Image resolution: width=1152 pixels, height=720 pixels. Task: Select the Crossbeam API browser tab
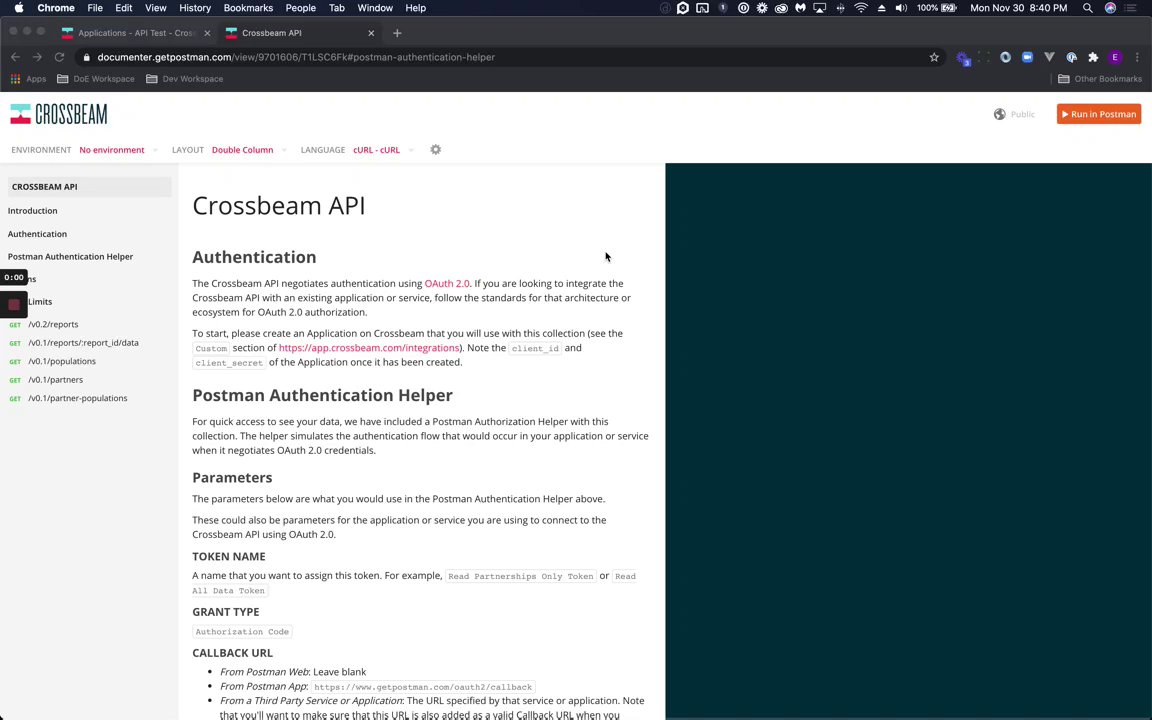click(x=300, y=33)
